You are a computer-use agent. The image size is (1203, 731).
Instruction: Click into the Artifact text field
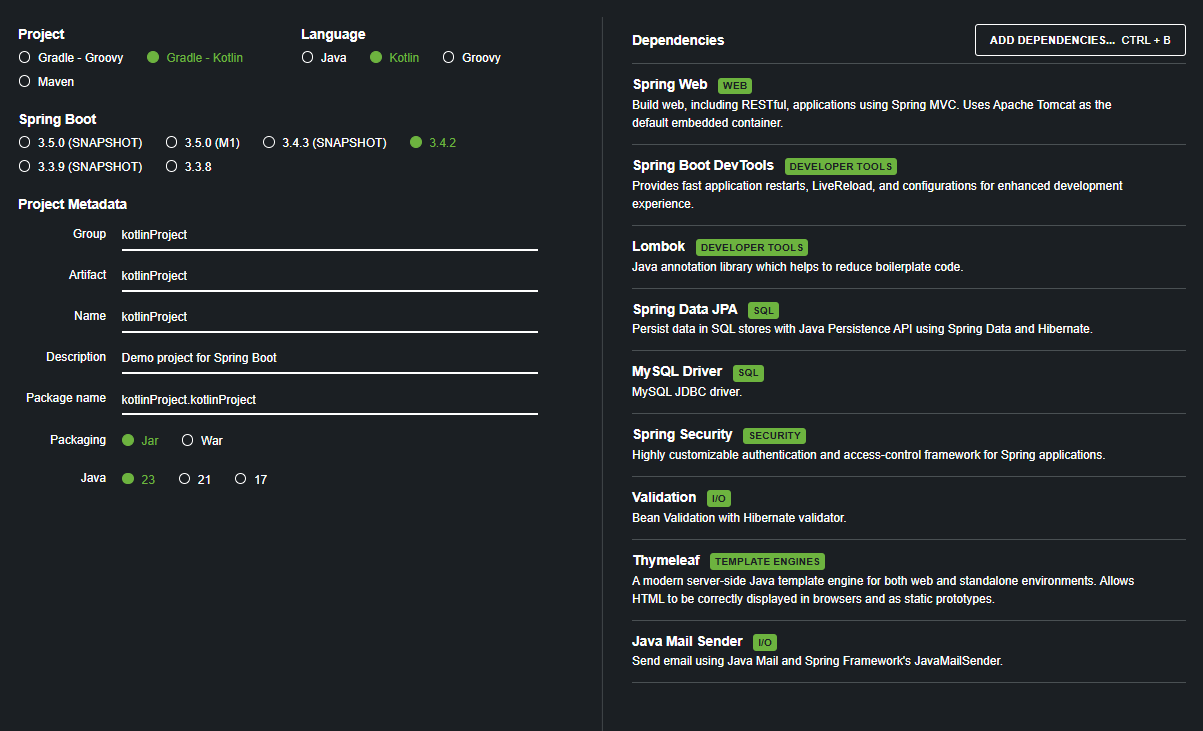pyautogui.click(x=328, y=277)
